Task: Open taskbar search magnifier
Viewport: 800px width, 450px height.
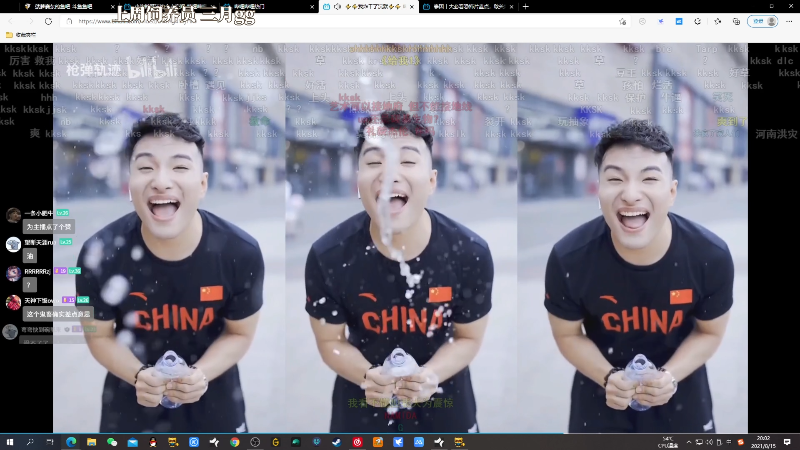Action: pos(30,442)
